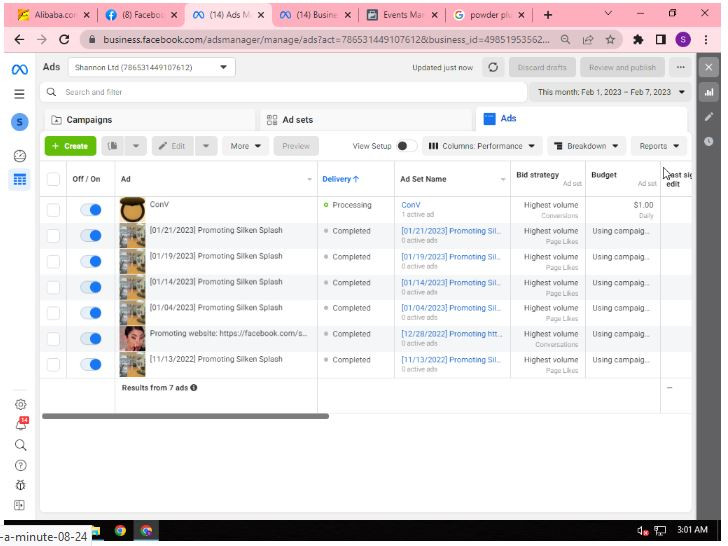
Task: Open Chrome three-dot menu
Action: 706,40
